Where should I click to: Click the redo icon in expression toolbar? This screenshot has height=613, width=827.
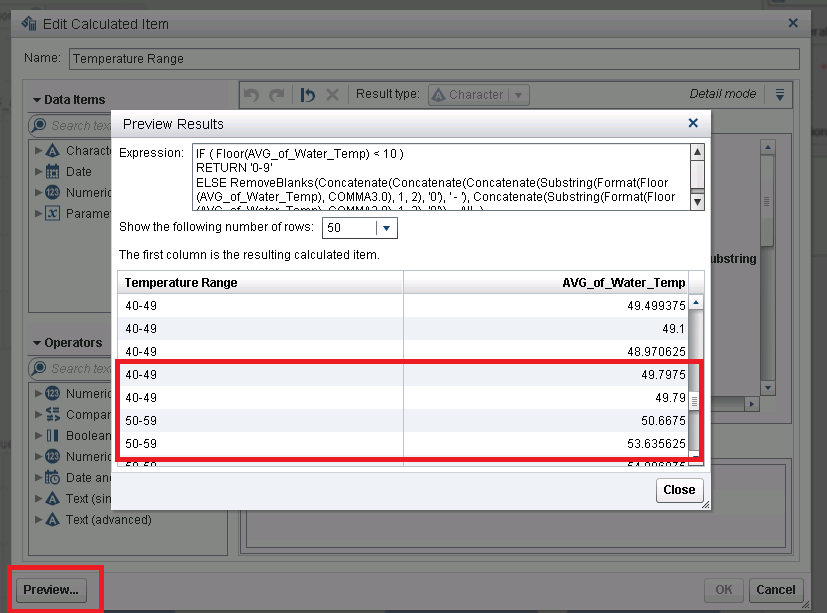point(276,95)
